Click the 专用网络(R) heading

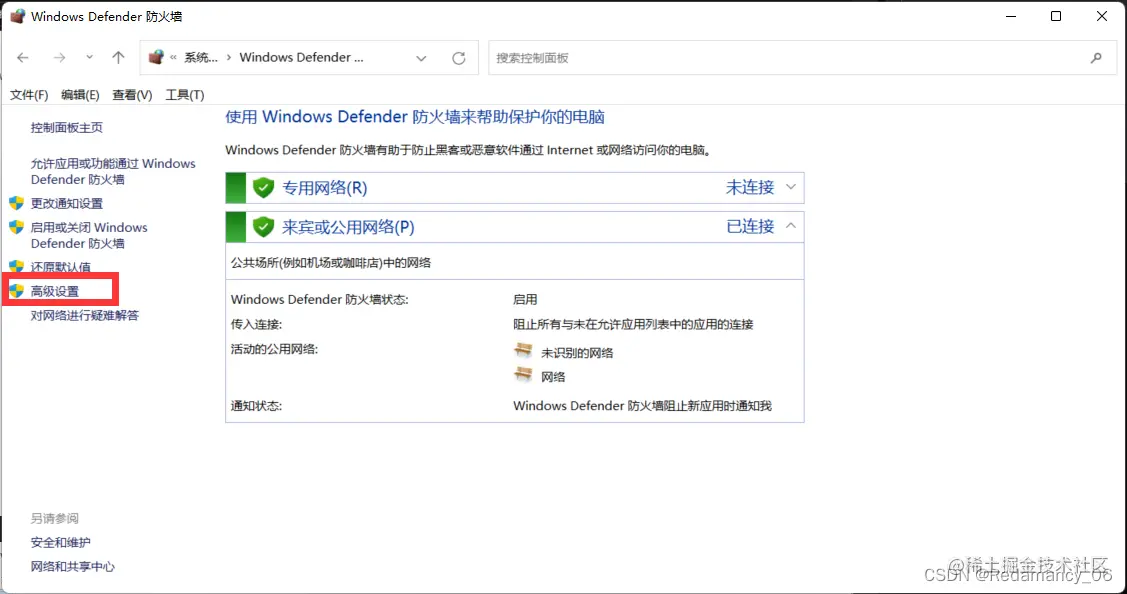pos(325,188)
